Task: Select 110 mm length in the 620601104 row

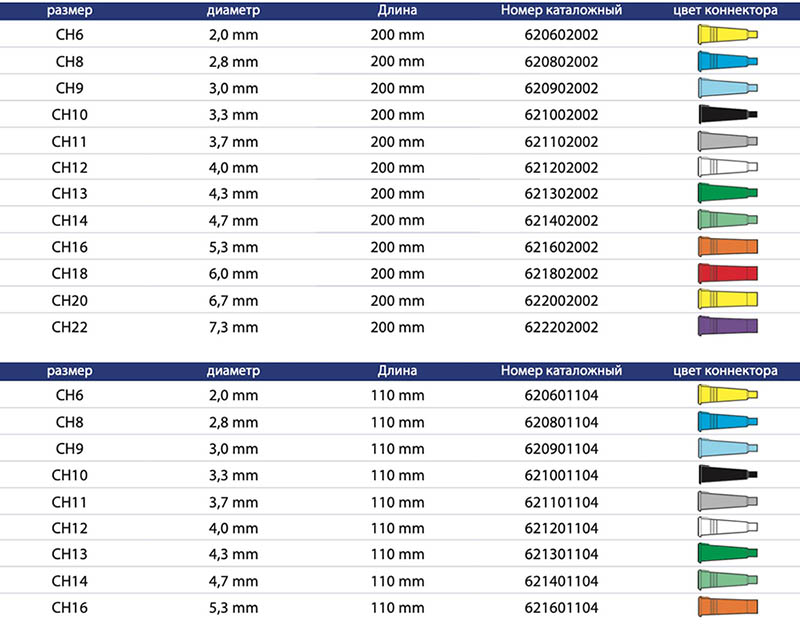Action: coord(397,395)
